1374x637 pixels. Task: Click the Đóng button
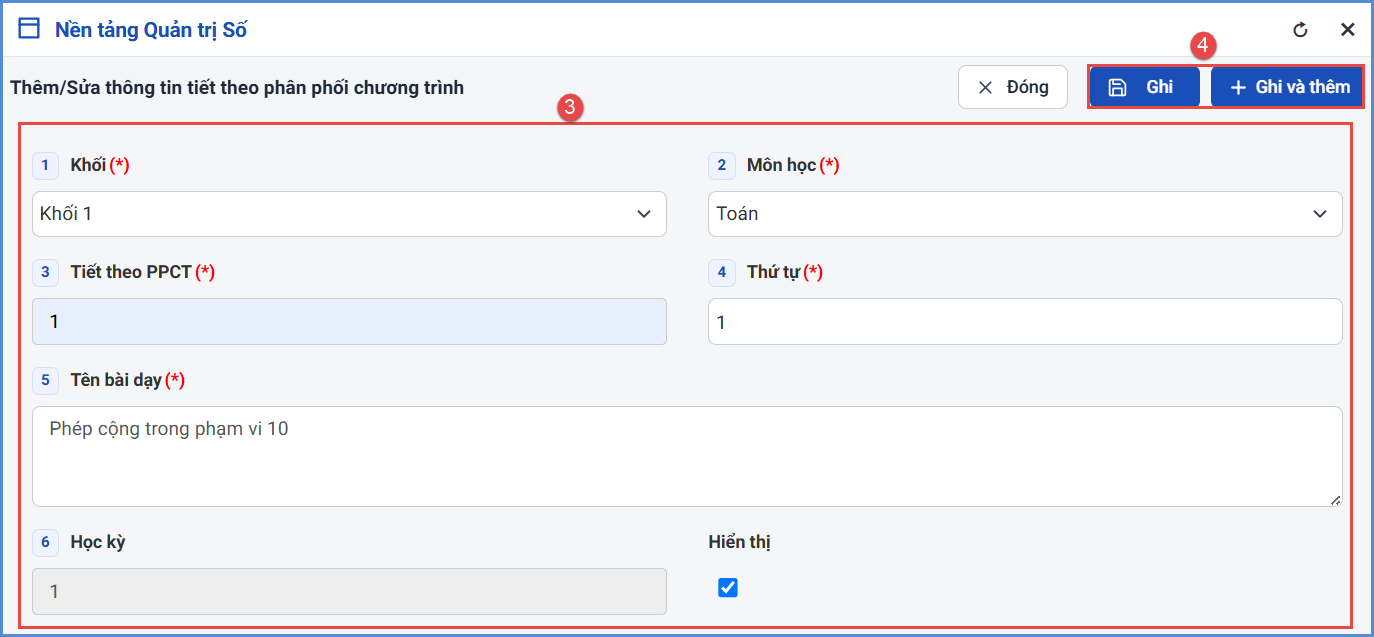tap(1013, 87)
